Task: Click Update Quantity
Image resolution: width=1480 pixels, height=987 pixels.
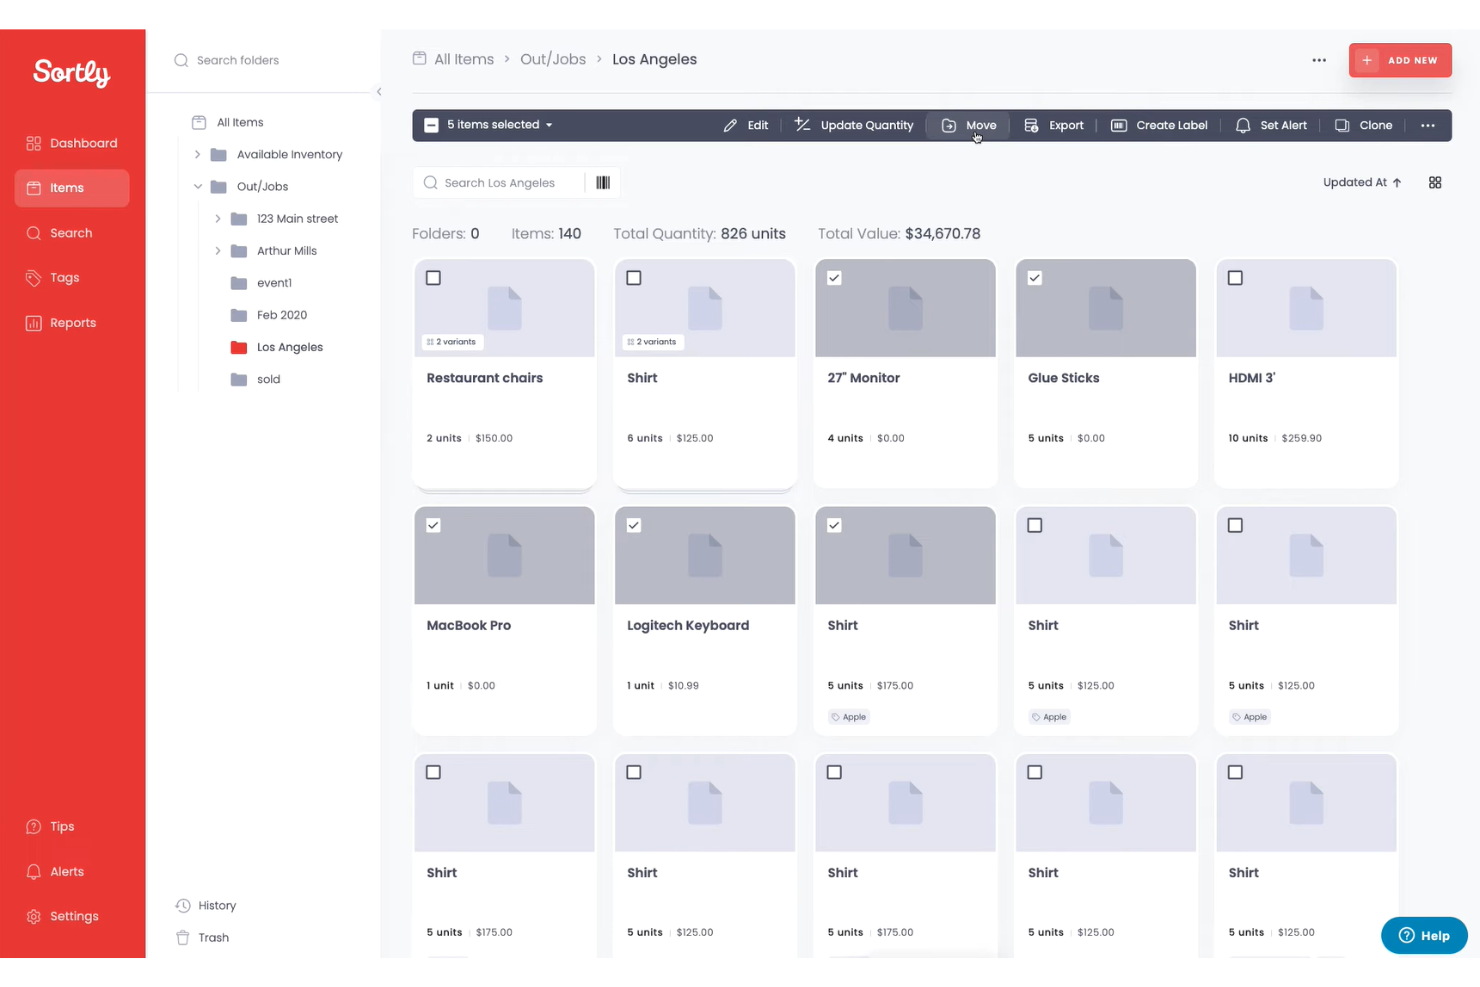Action: (x=854, y=125)
